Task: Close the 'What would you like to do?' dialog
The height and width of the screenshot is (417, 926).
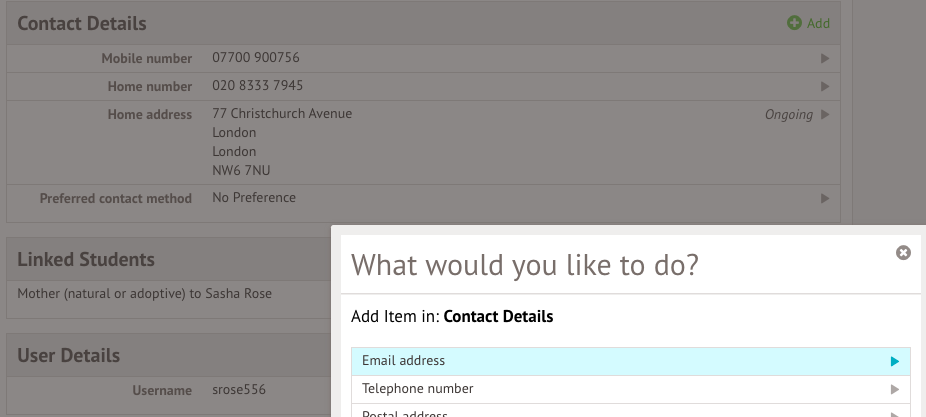Action: 903,253
